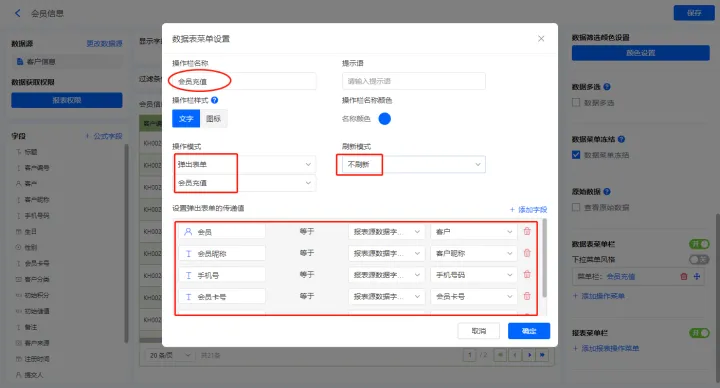Click help icon beside 数据多选

607,86
